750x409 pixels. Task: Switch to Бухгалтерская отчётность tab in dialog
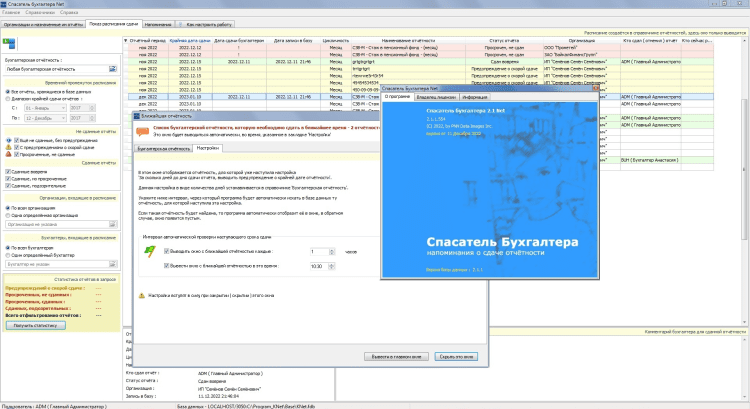[x=164, y=149]
